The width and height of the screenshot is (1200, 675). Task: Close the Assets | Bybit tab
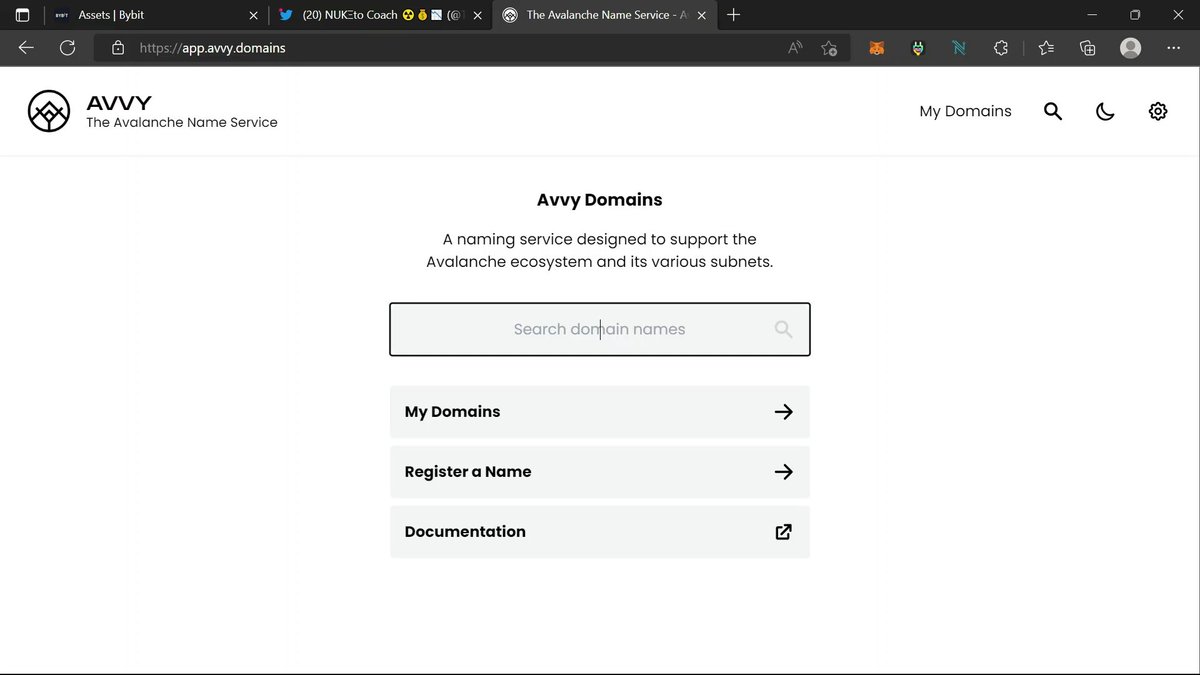point(254,15)
